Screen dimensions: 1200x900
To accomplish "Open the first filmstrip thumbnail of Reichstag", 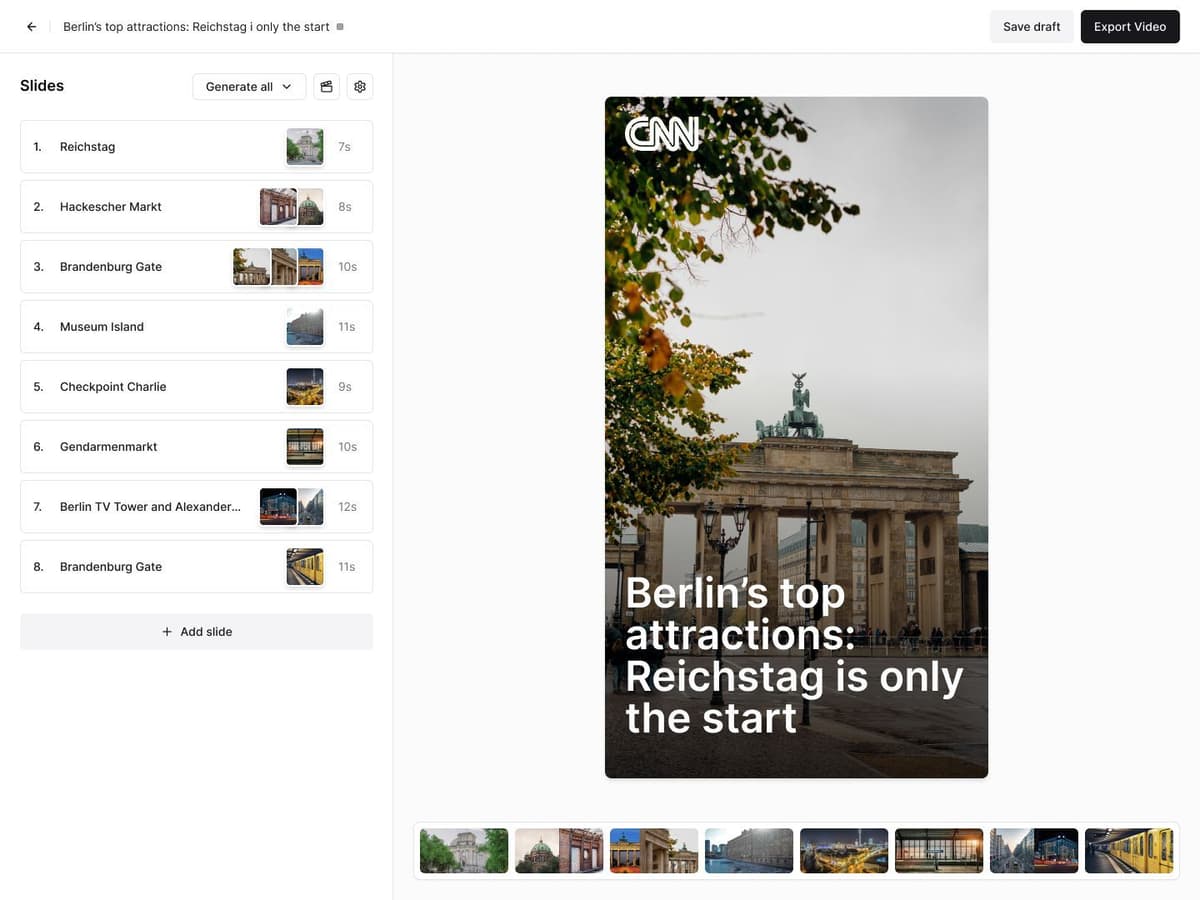I will tap(464, 851).
